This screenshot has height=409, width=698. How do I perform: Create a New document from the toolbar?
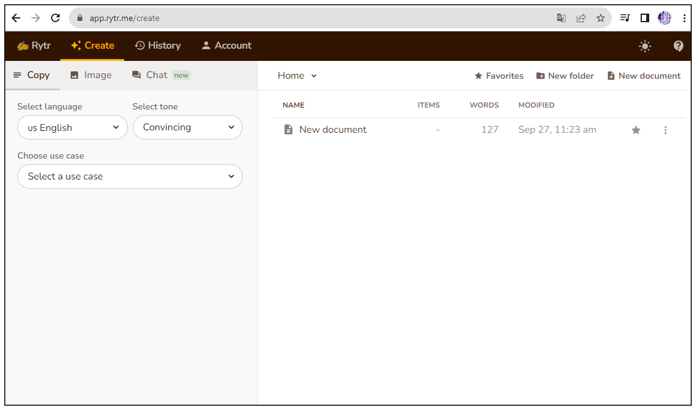(643, 76)
